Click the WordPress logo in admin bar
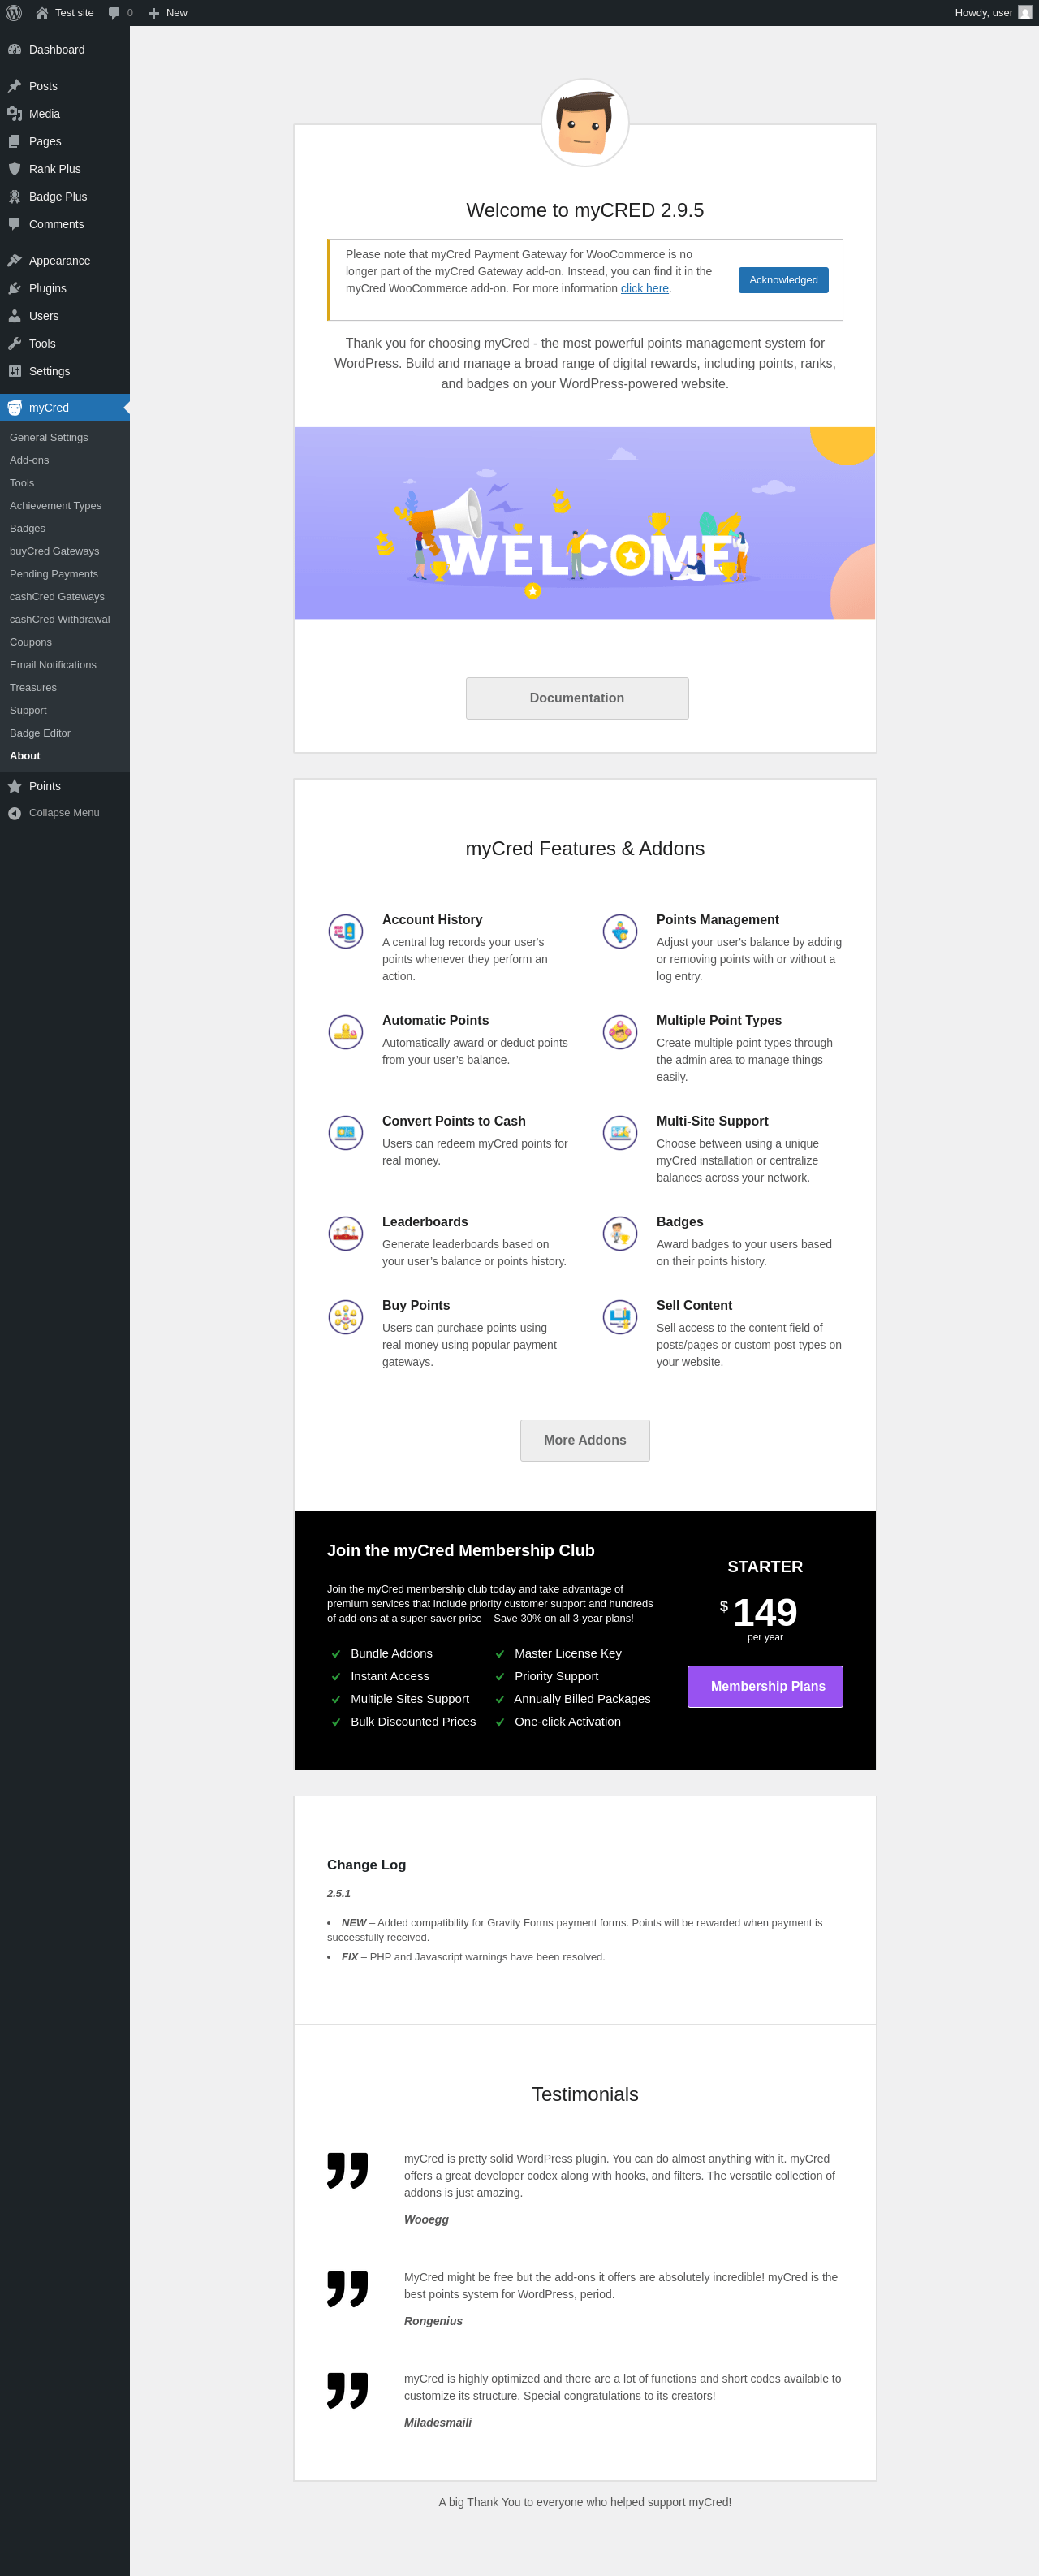The width and height of the screenshot is (1039, 2576). (14, 13)
